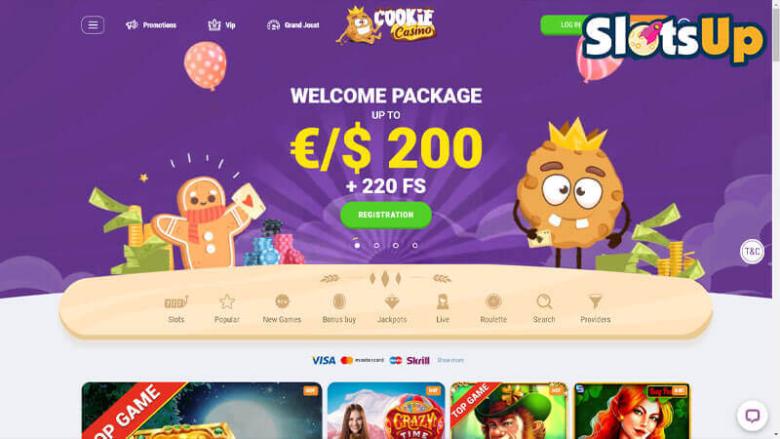The height and width of the screenshot is (439, 780).
Task: Select the second banner carousel dot
Action: tap(377, 245)
